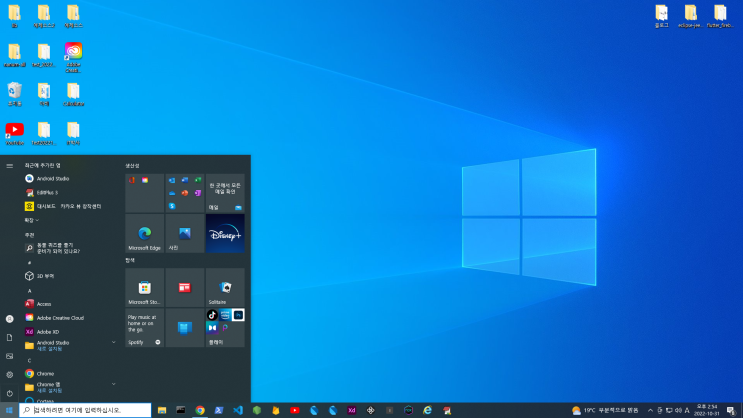The image size is (743, 418).
Task: Open the green hexagon taskbar icon
Action: coord(257,410)
